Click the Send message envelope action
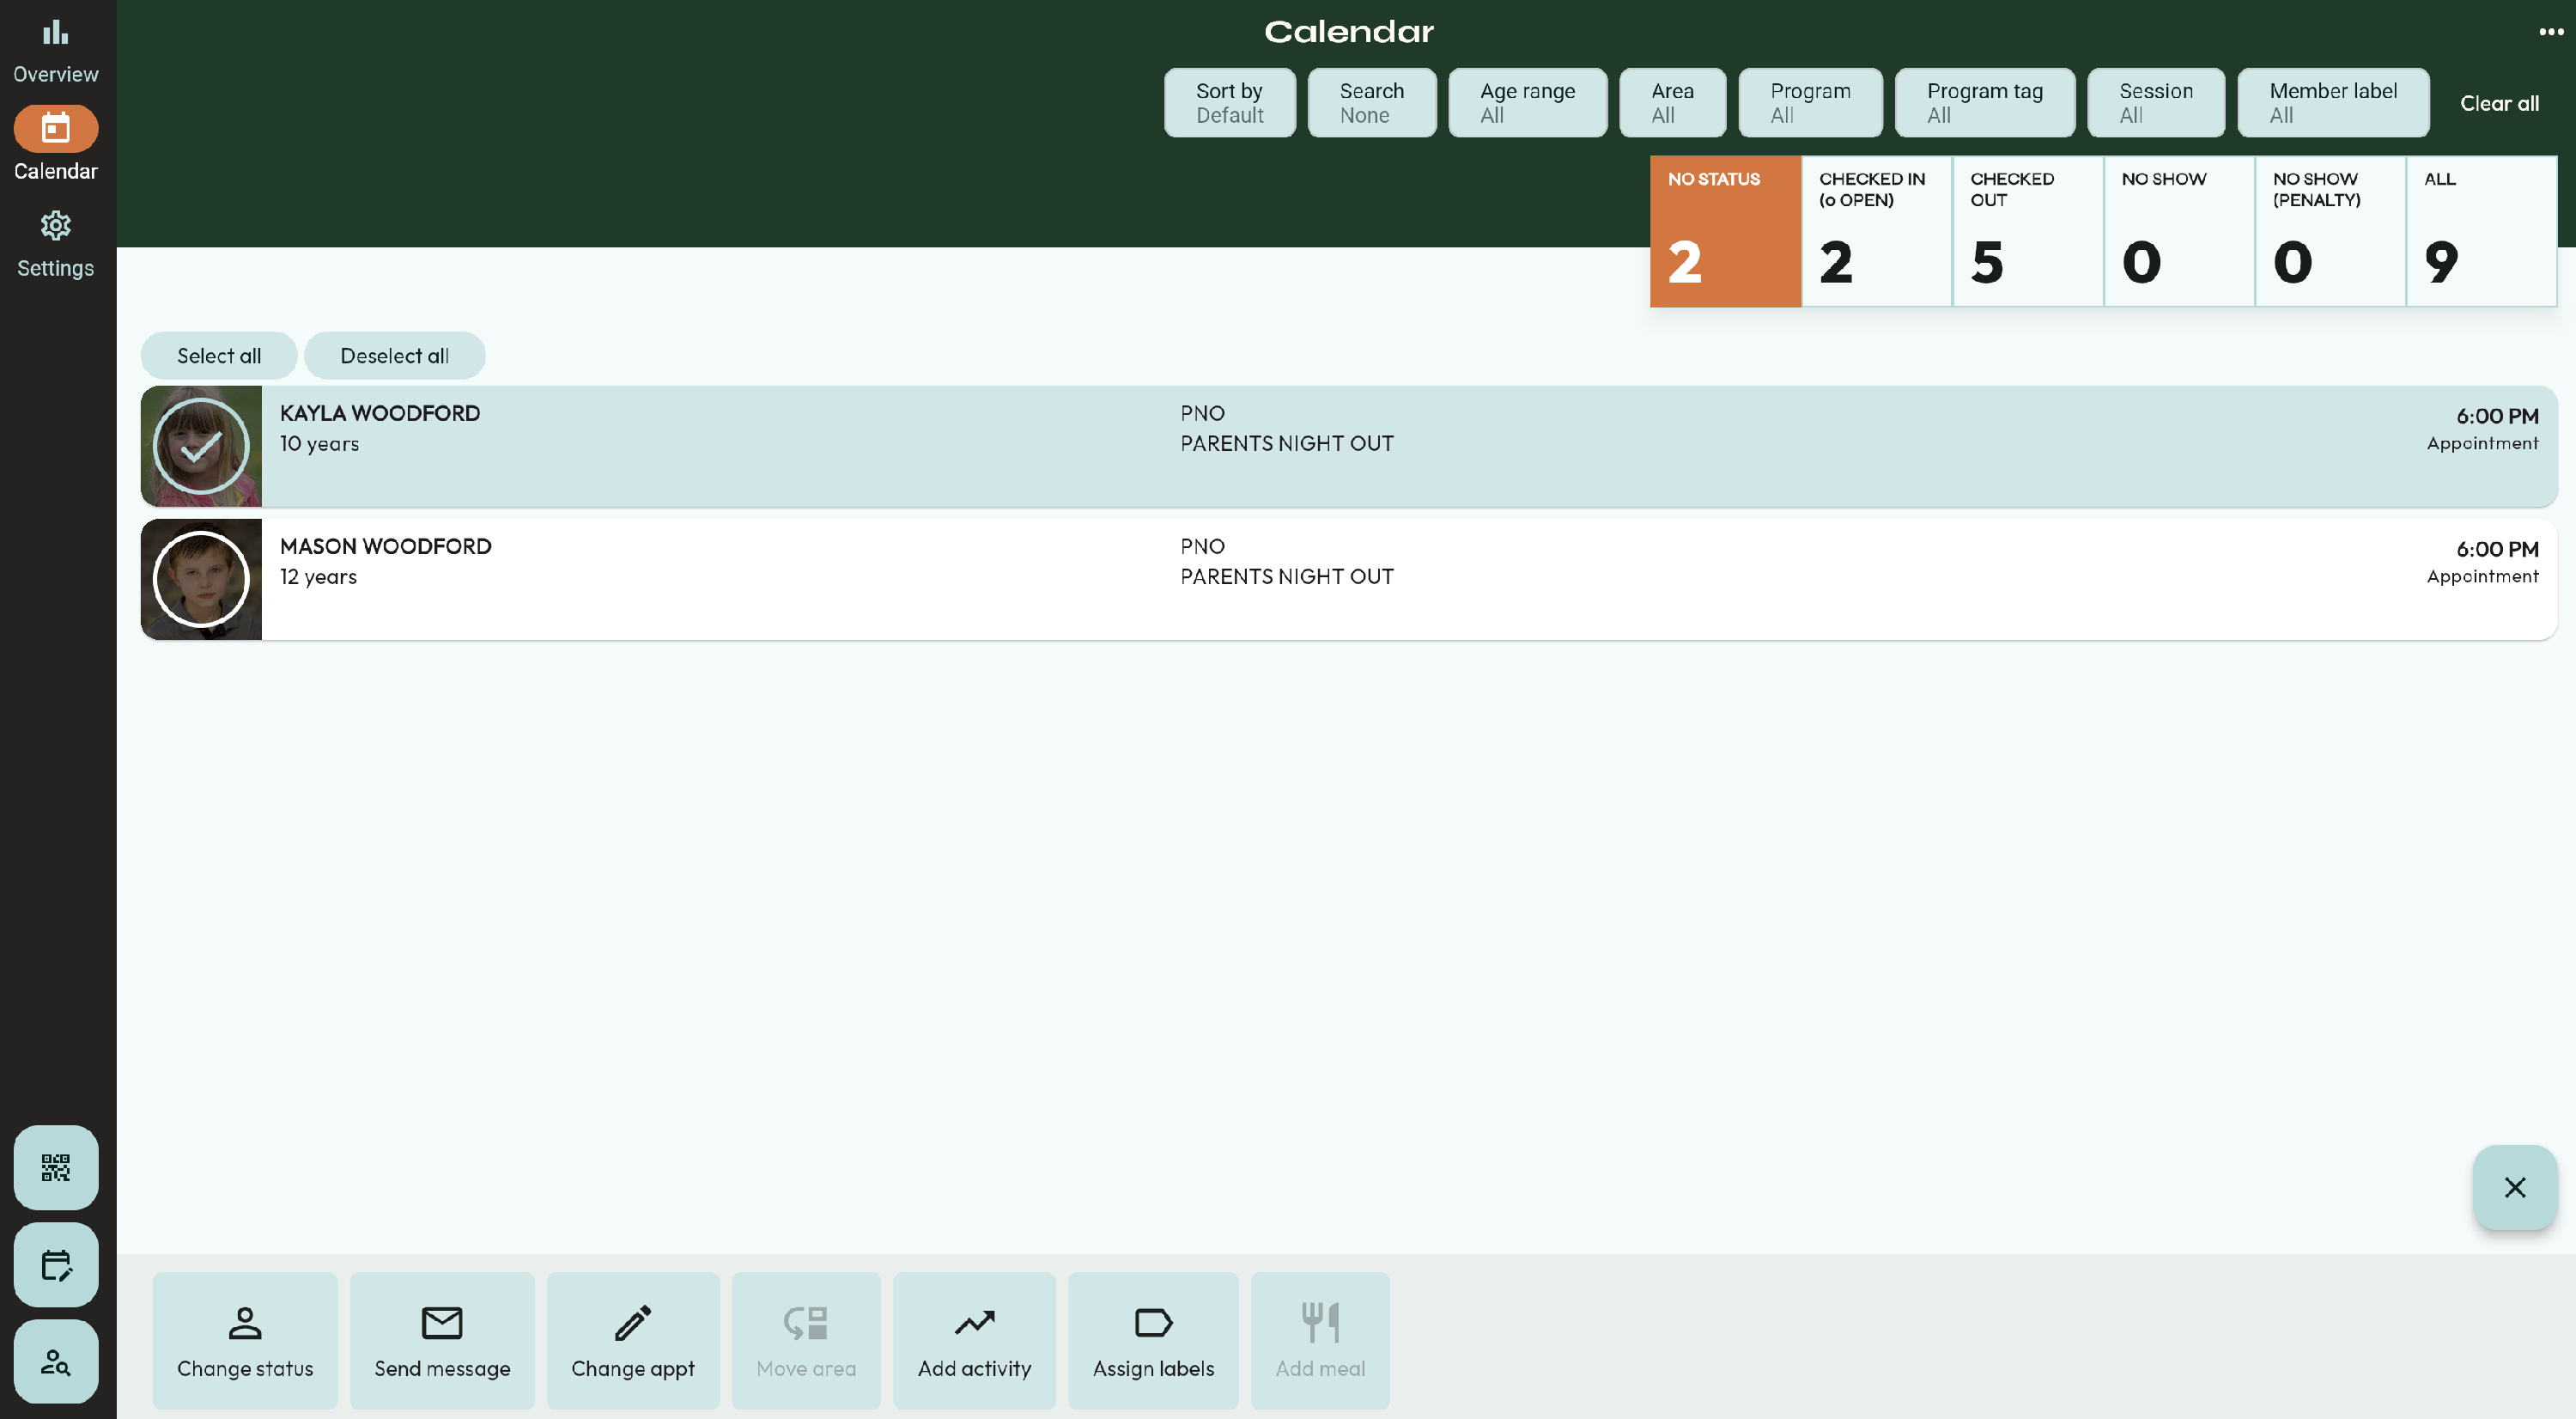 (442, 1340)
